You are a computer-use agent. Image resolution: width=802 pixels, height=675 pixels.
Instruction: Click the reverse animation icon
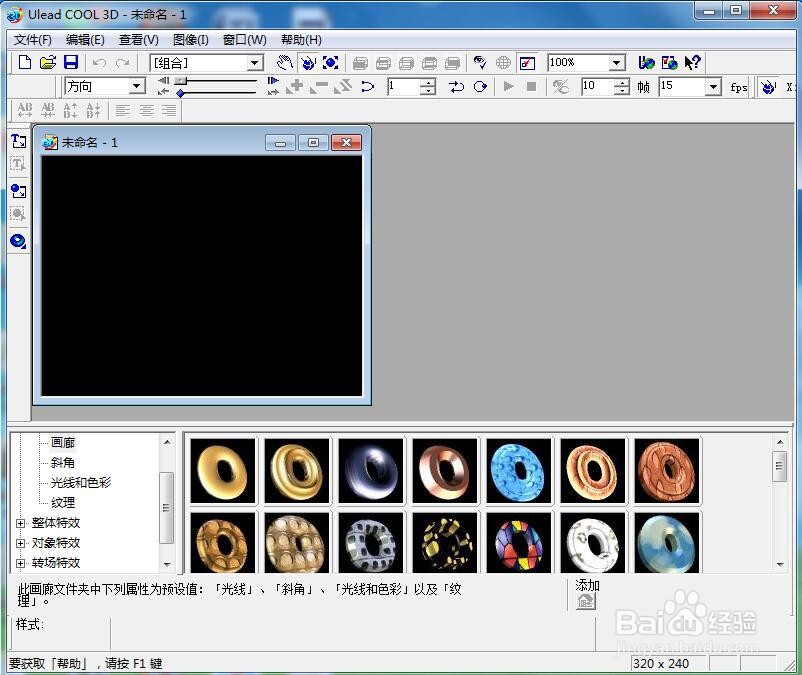(343, 86)
